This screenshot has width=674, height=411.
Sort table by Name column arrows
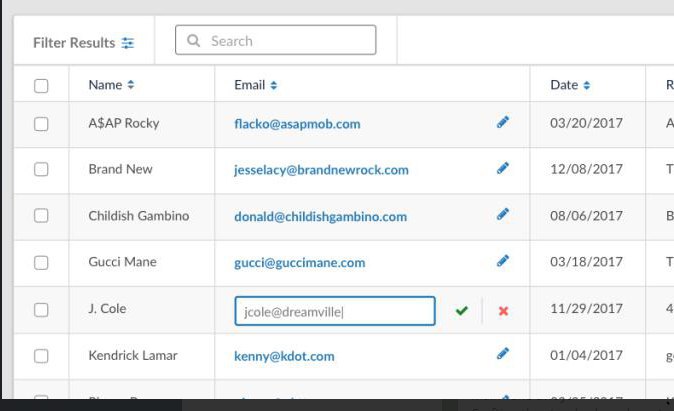point(131,85)
